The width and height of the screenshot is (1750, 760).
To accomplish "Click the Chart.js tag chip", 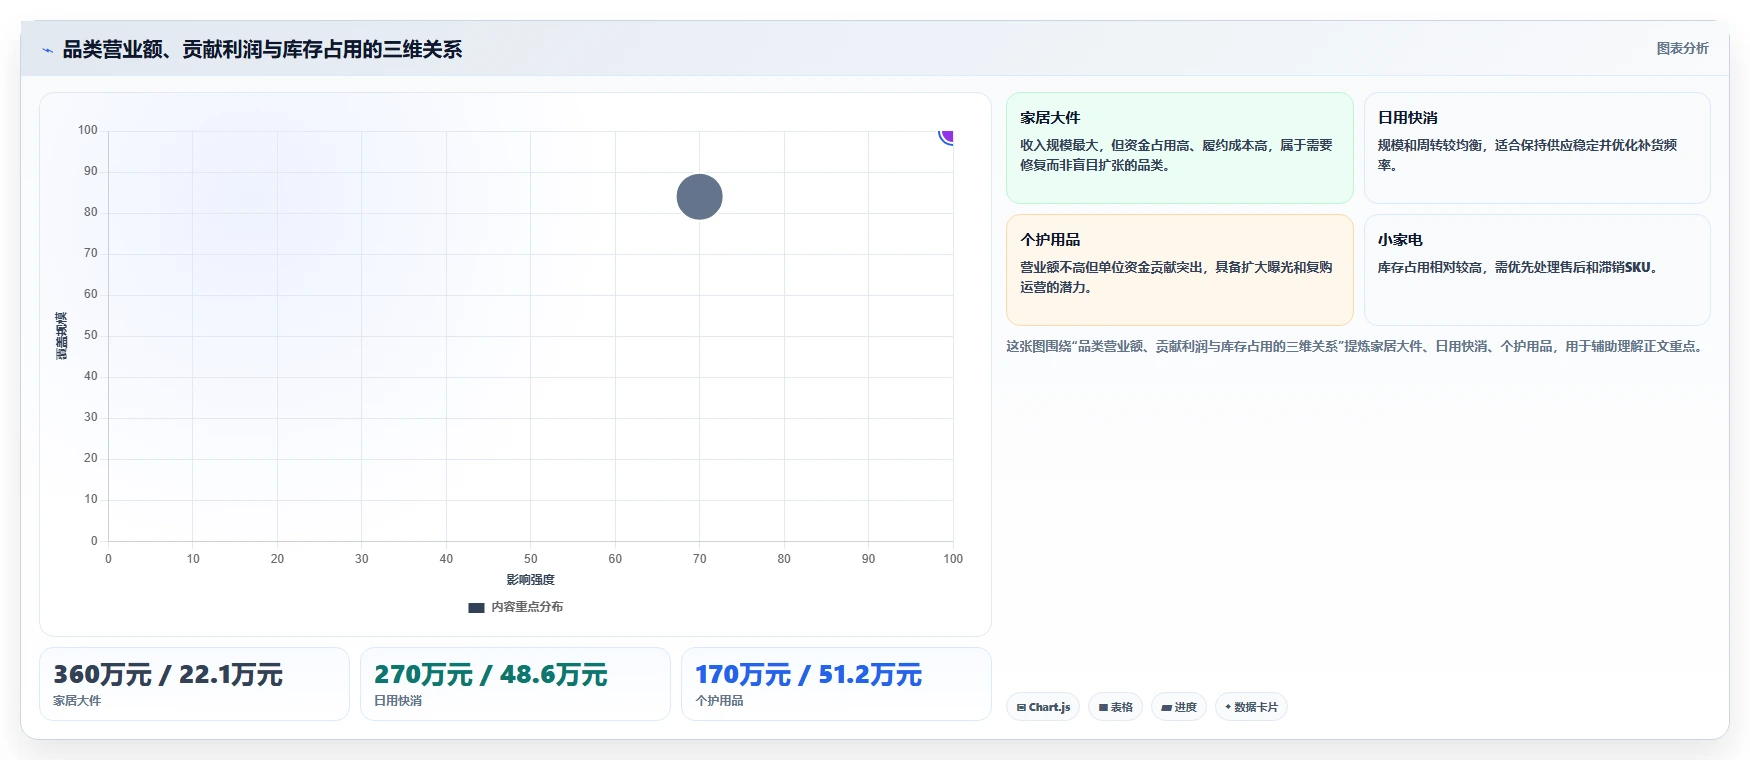I will click(1043, 707).
